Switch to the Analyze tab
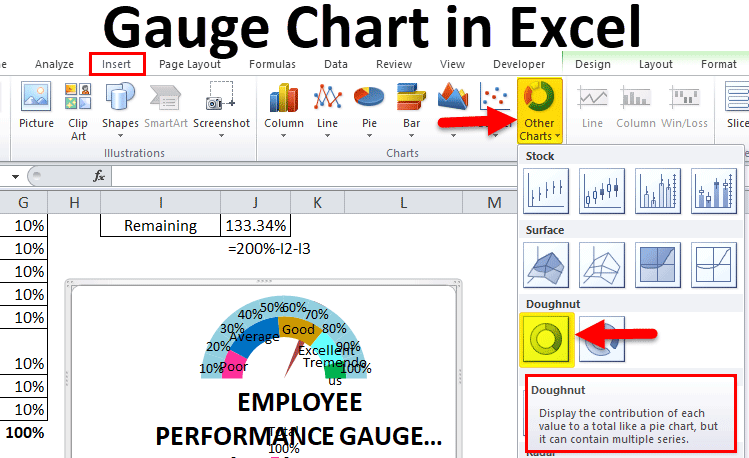 point(54,64)
